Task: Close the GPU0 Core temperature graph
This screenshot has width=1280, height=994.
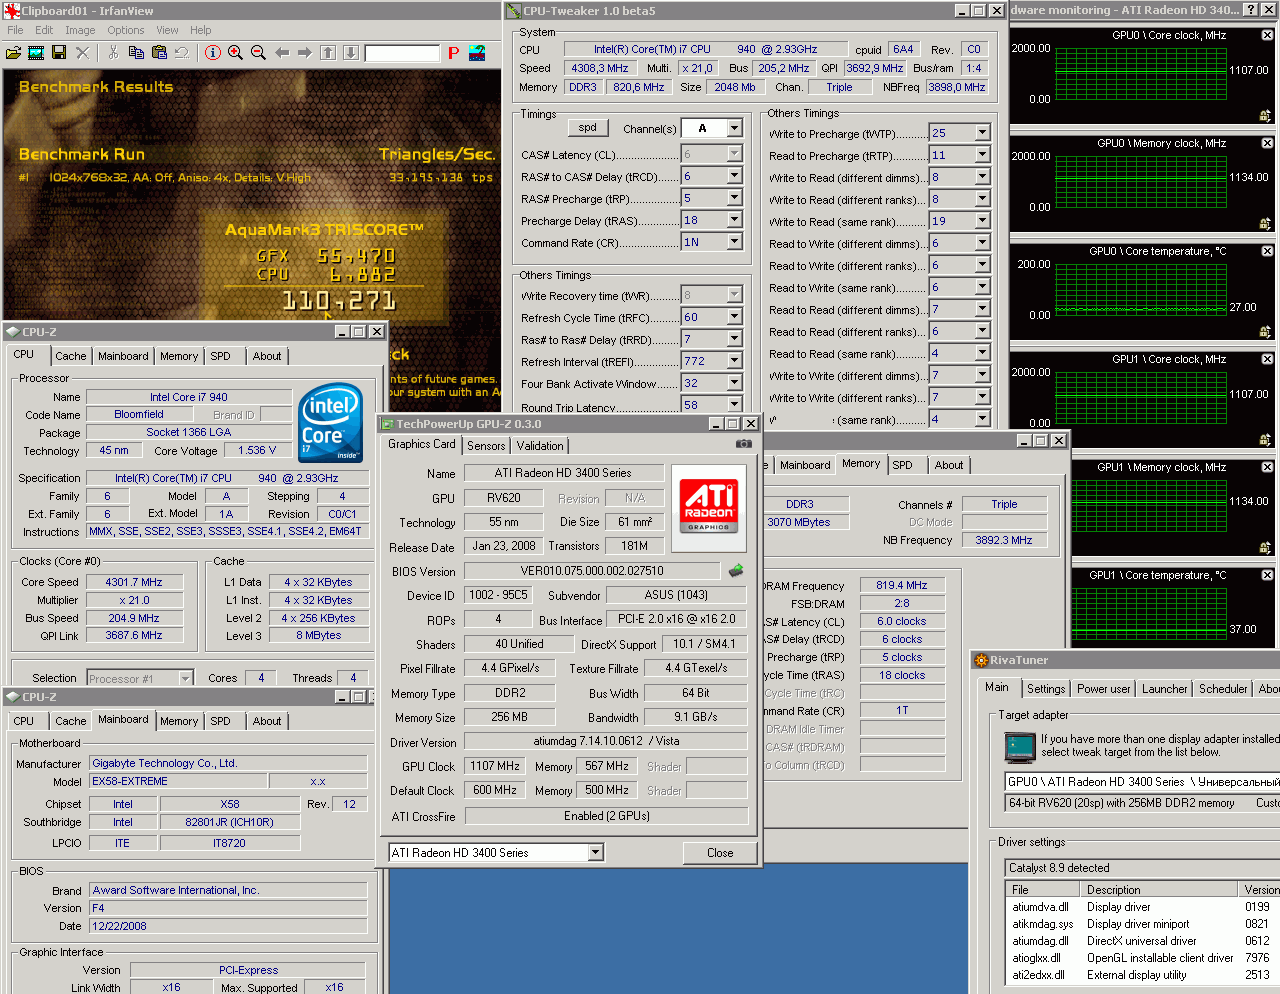Action: coord(1267,251)
